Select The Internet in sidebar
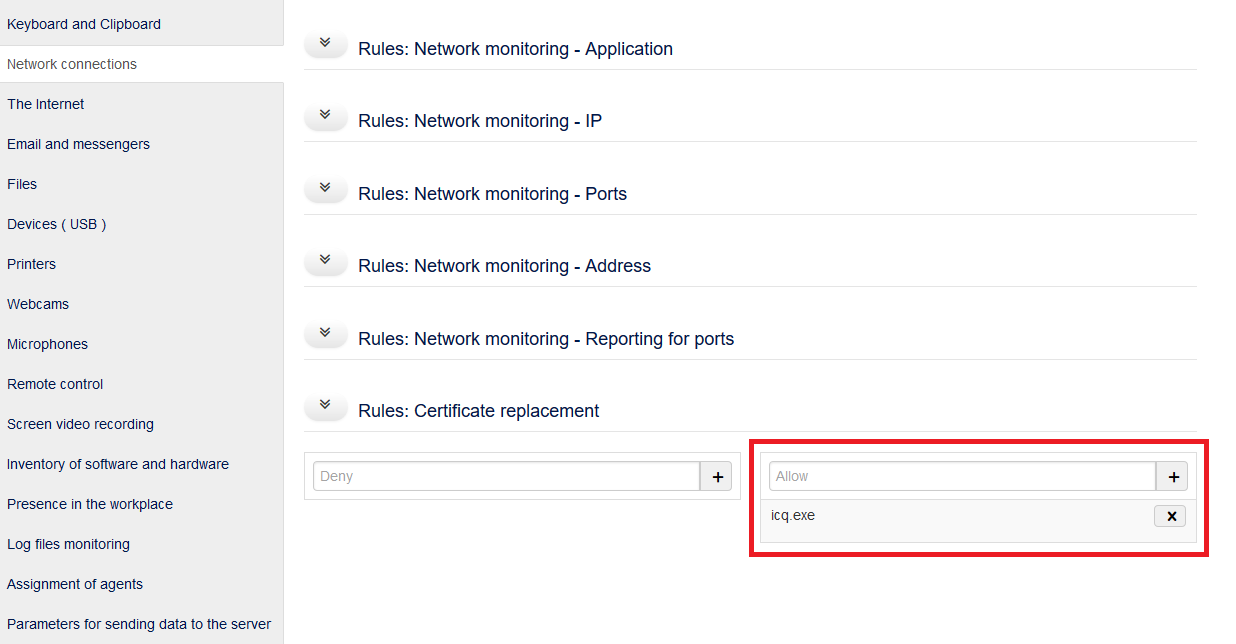Viewport: 1236px width, 644px height. 46,104
